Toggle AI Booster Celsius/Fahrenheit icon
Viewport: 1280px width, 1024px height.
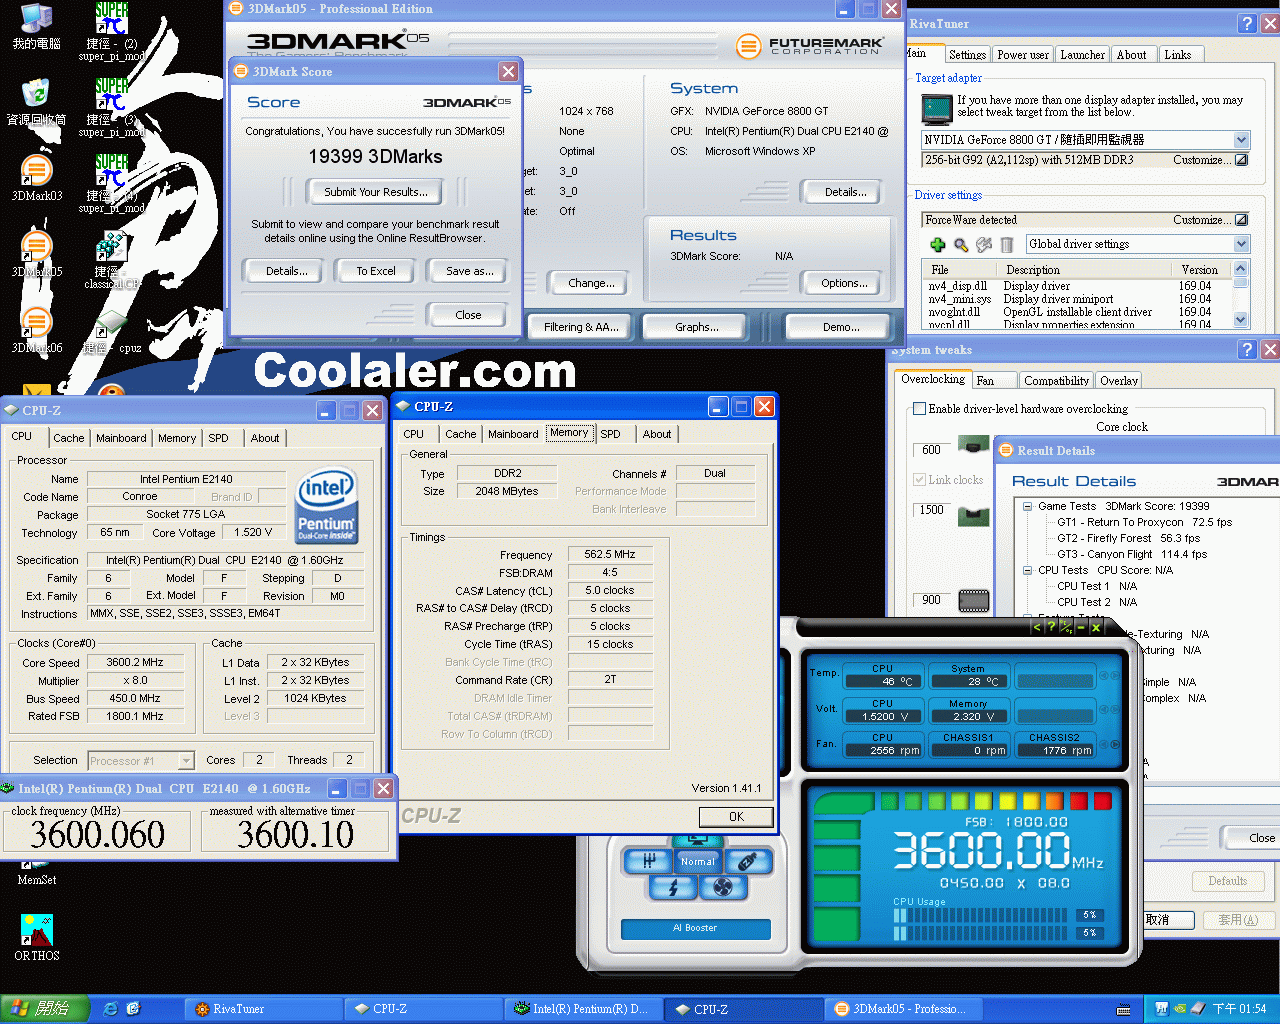click(x=1066, y=627)
